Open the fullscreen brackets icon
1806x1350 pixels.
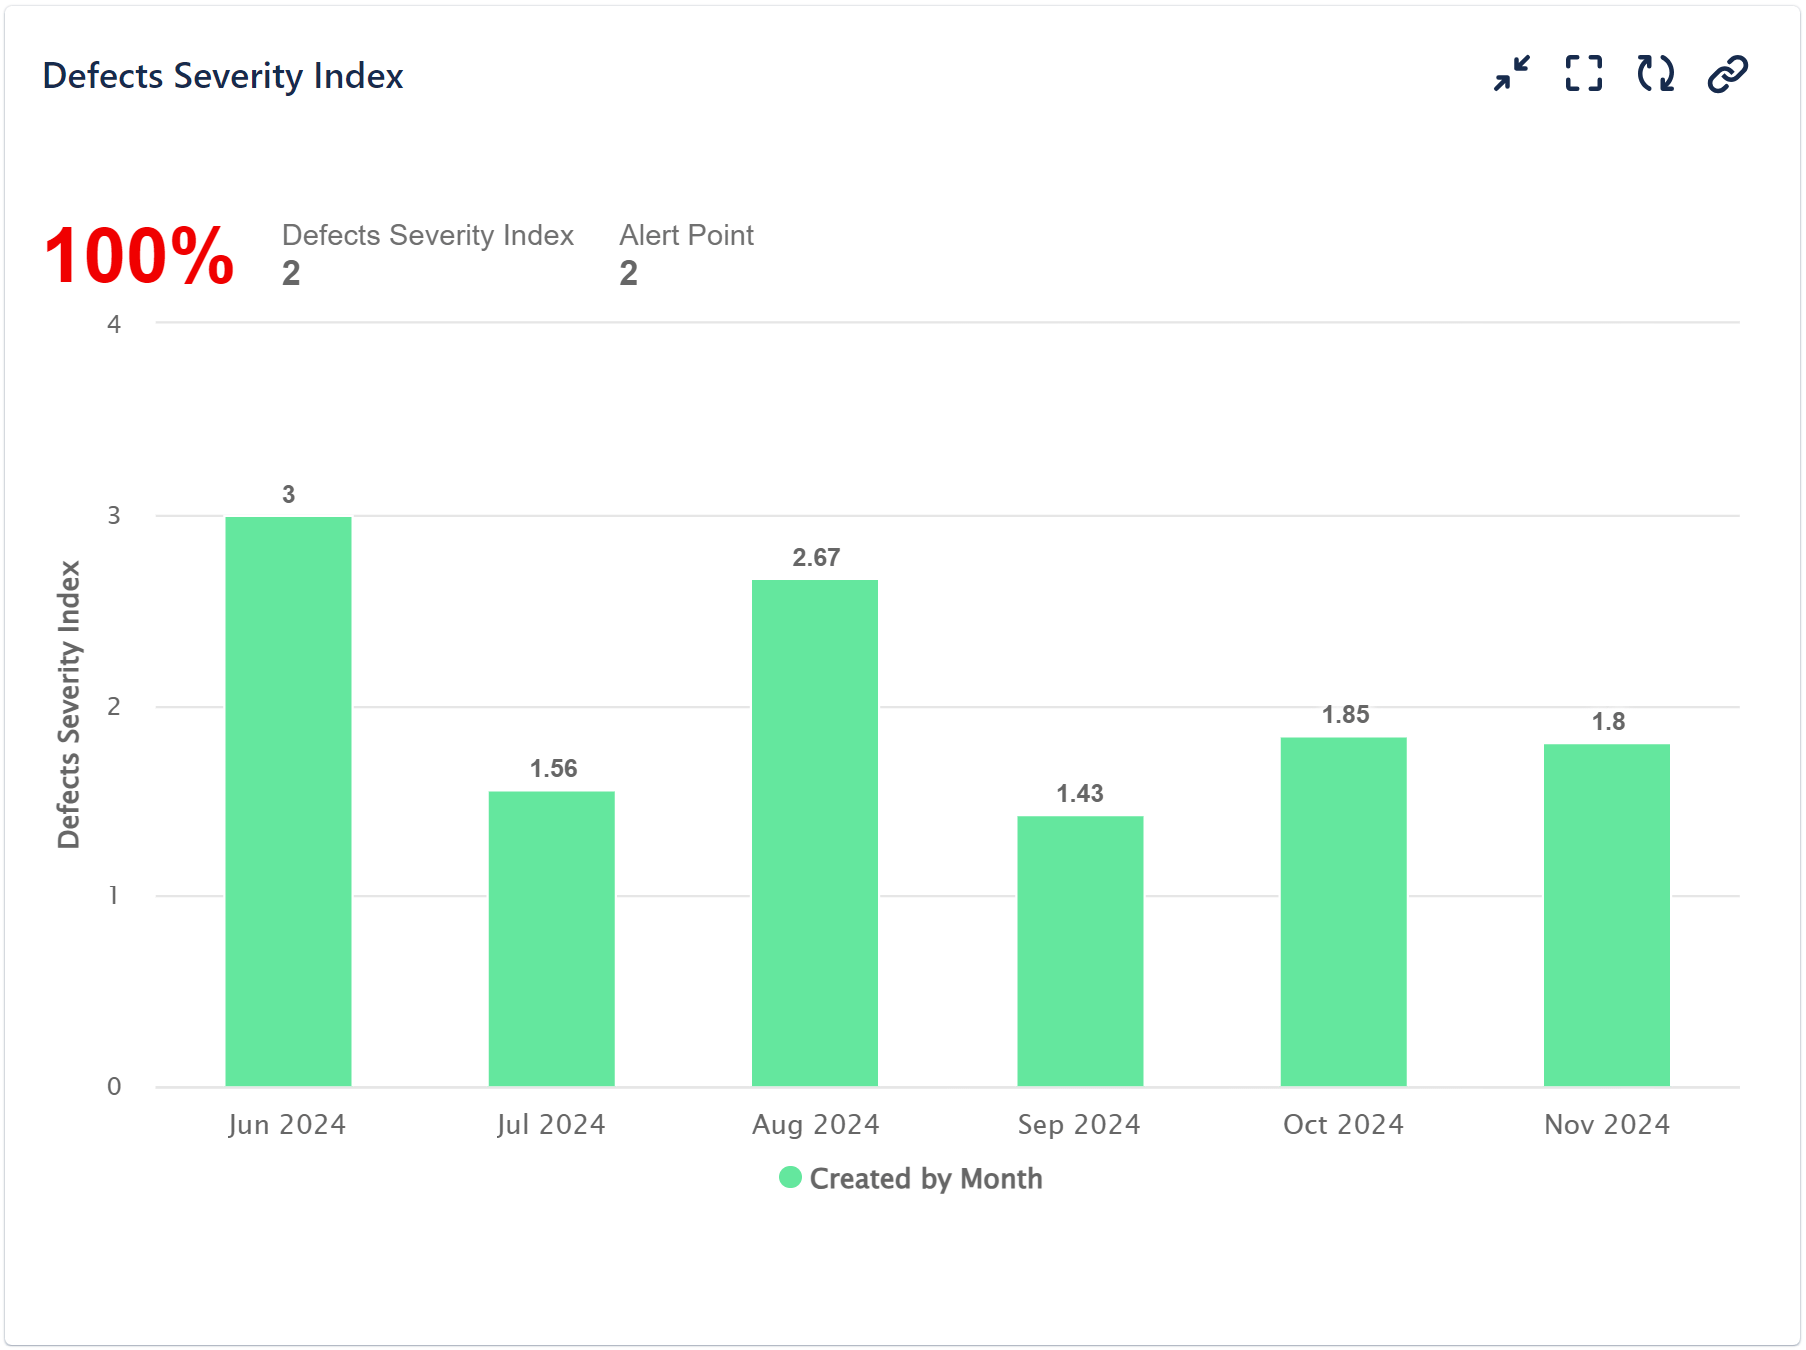point(1583,72)
